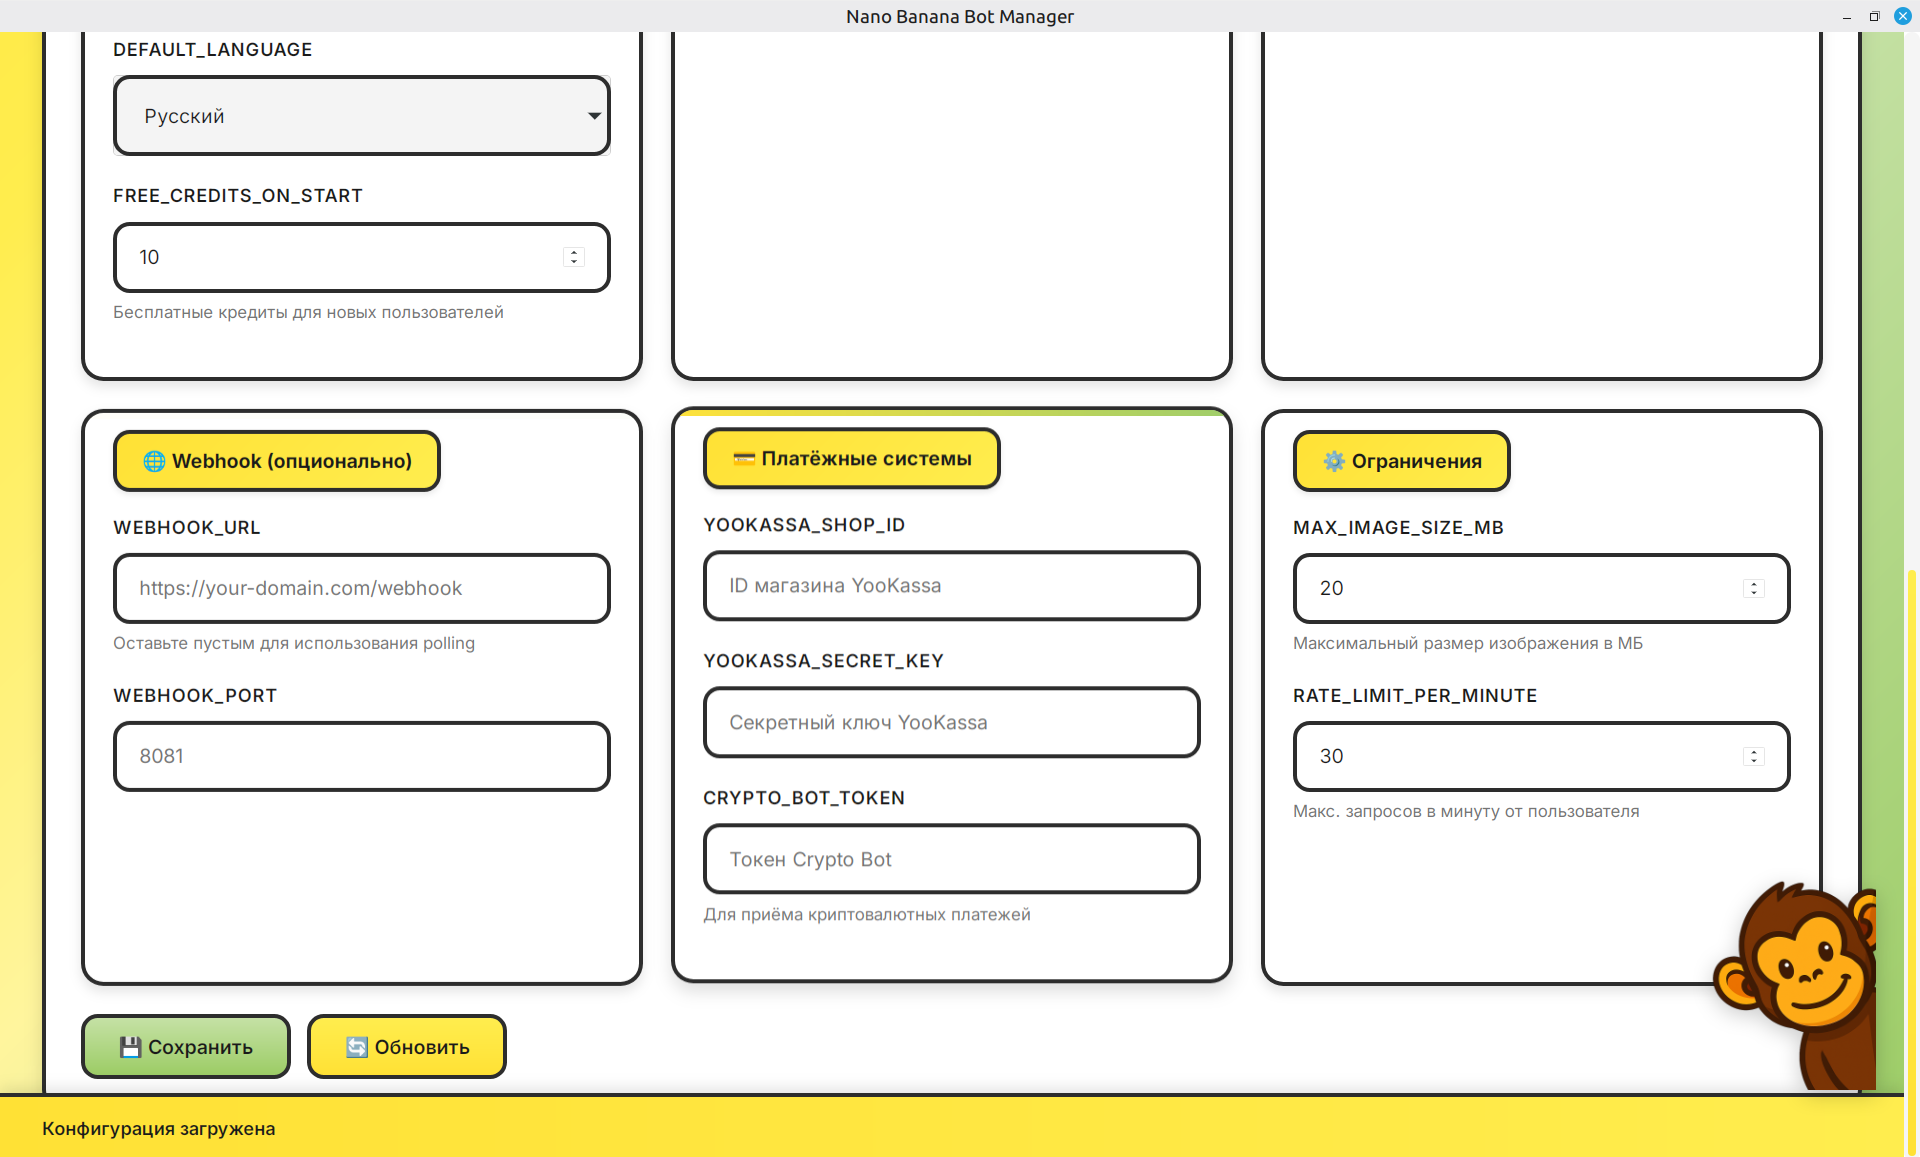Focus the CRYPTO_BOT_TOKEN input field
Screen dimensions: 1920x1157
pos(951,859)
